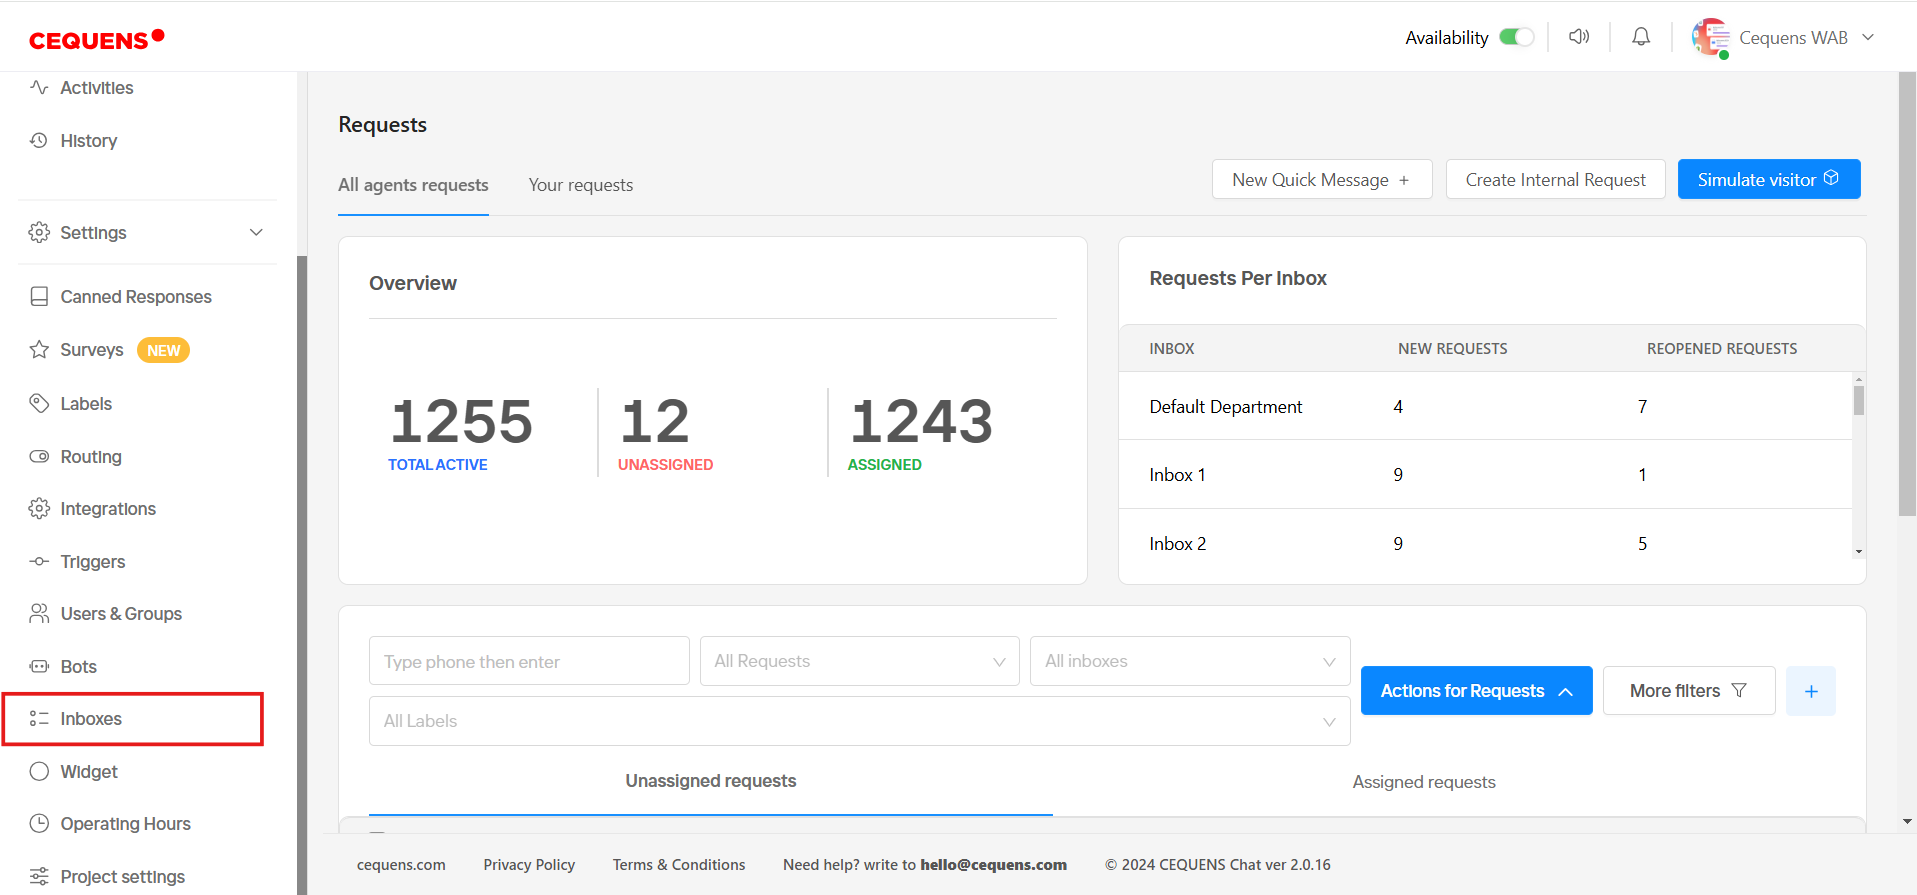Click the Settings gear icon

tap(39, 233)
